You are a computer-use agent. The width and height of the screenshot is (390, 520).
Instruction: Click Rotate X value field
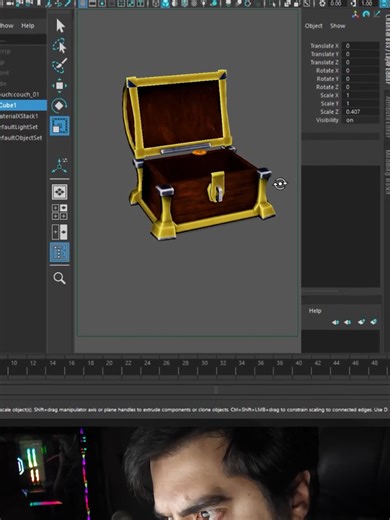tap(361, 71)
